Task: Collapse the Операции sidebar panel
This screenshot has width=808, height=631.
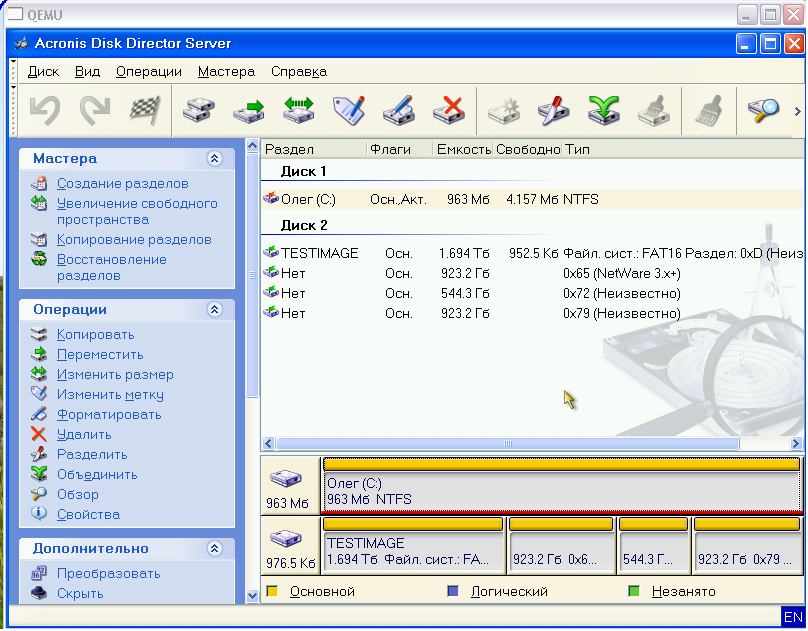Action: pyautogui.click(x=214, y=310)
